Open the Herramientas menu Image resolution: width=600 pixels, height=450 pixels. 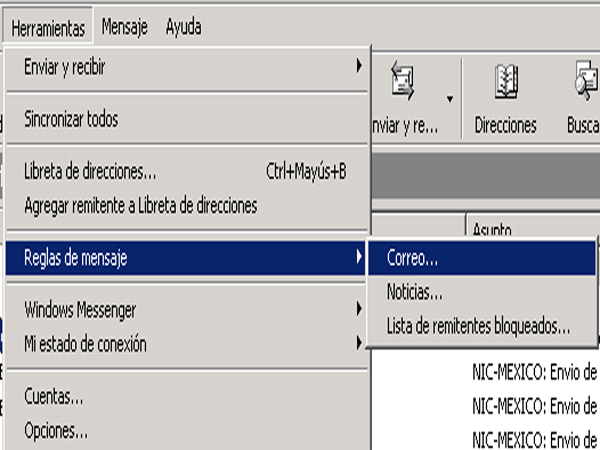pos(48,28)
